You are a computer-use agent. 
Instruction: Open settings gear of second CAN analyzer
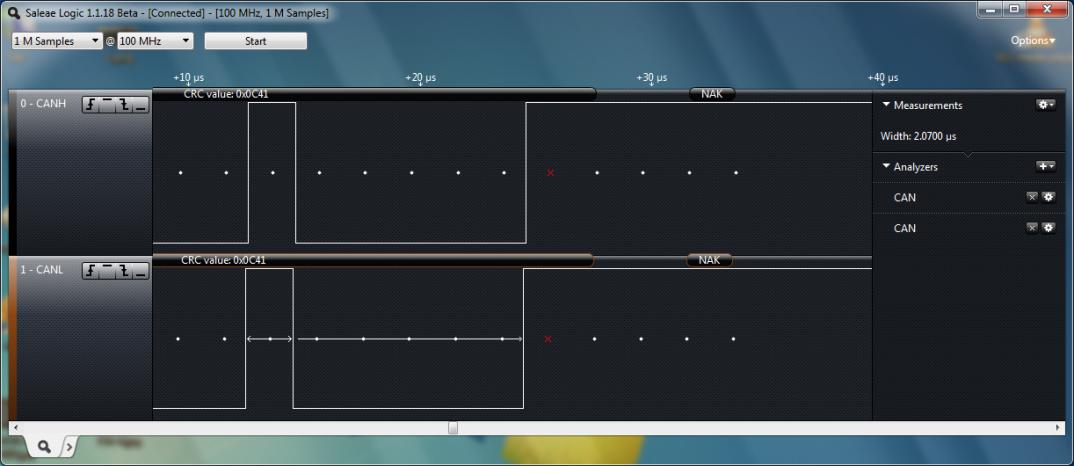pos(1048,228)
